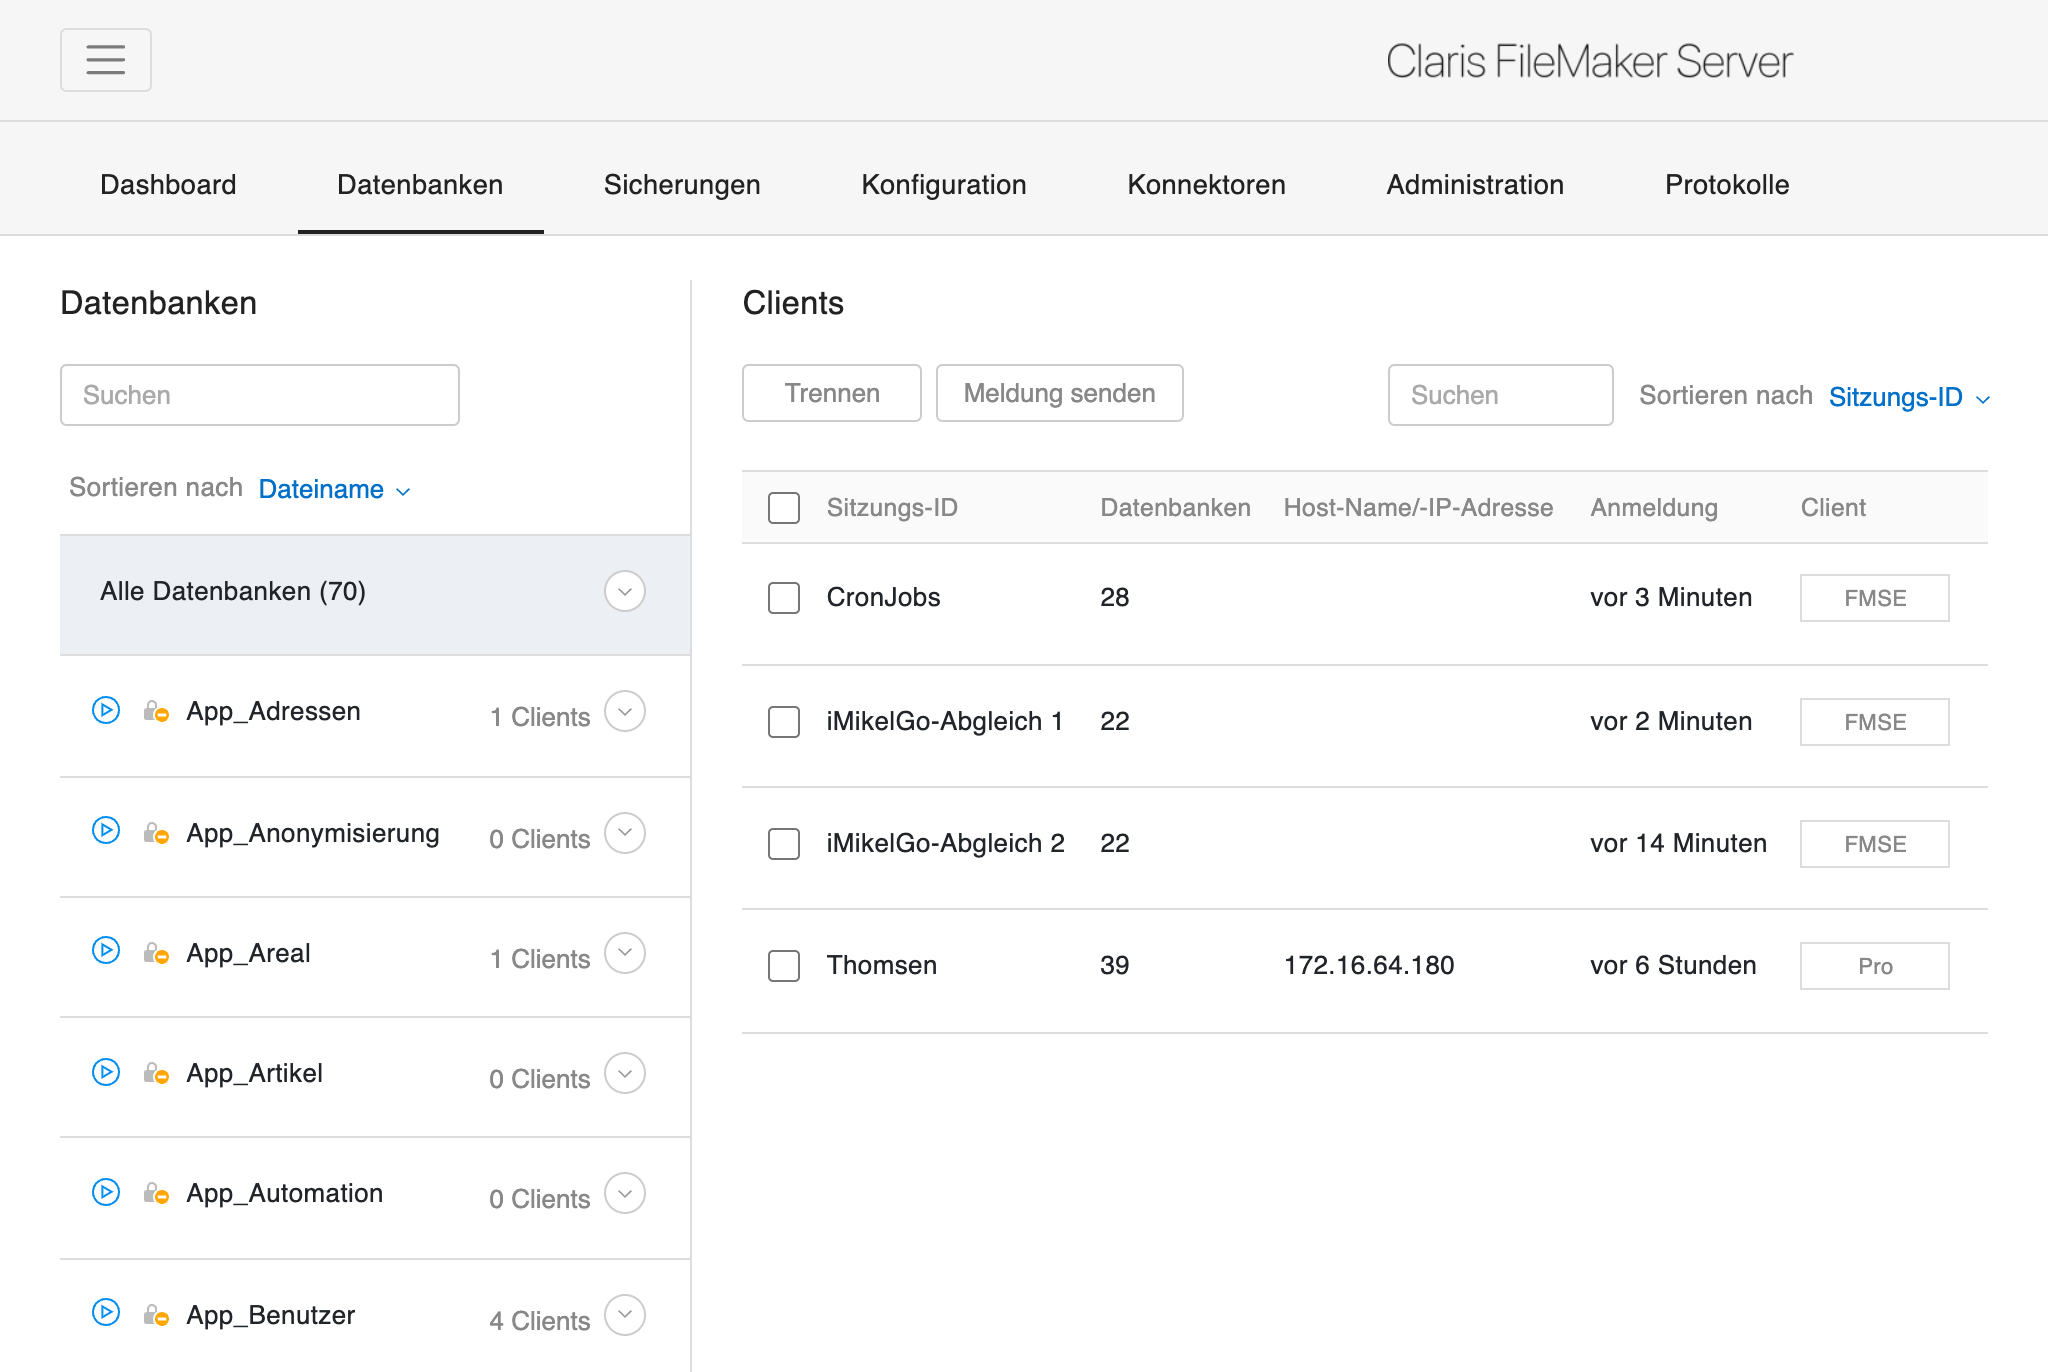Image resolution: width=2048 pixels, height=1372 pixels.
Task: Open the Konfiguration tab
Action: tap(944, 185)
